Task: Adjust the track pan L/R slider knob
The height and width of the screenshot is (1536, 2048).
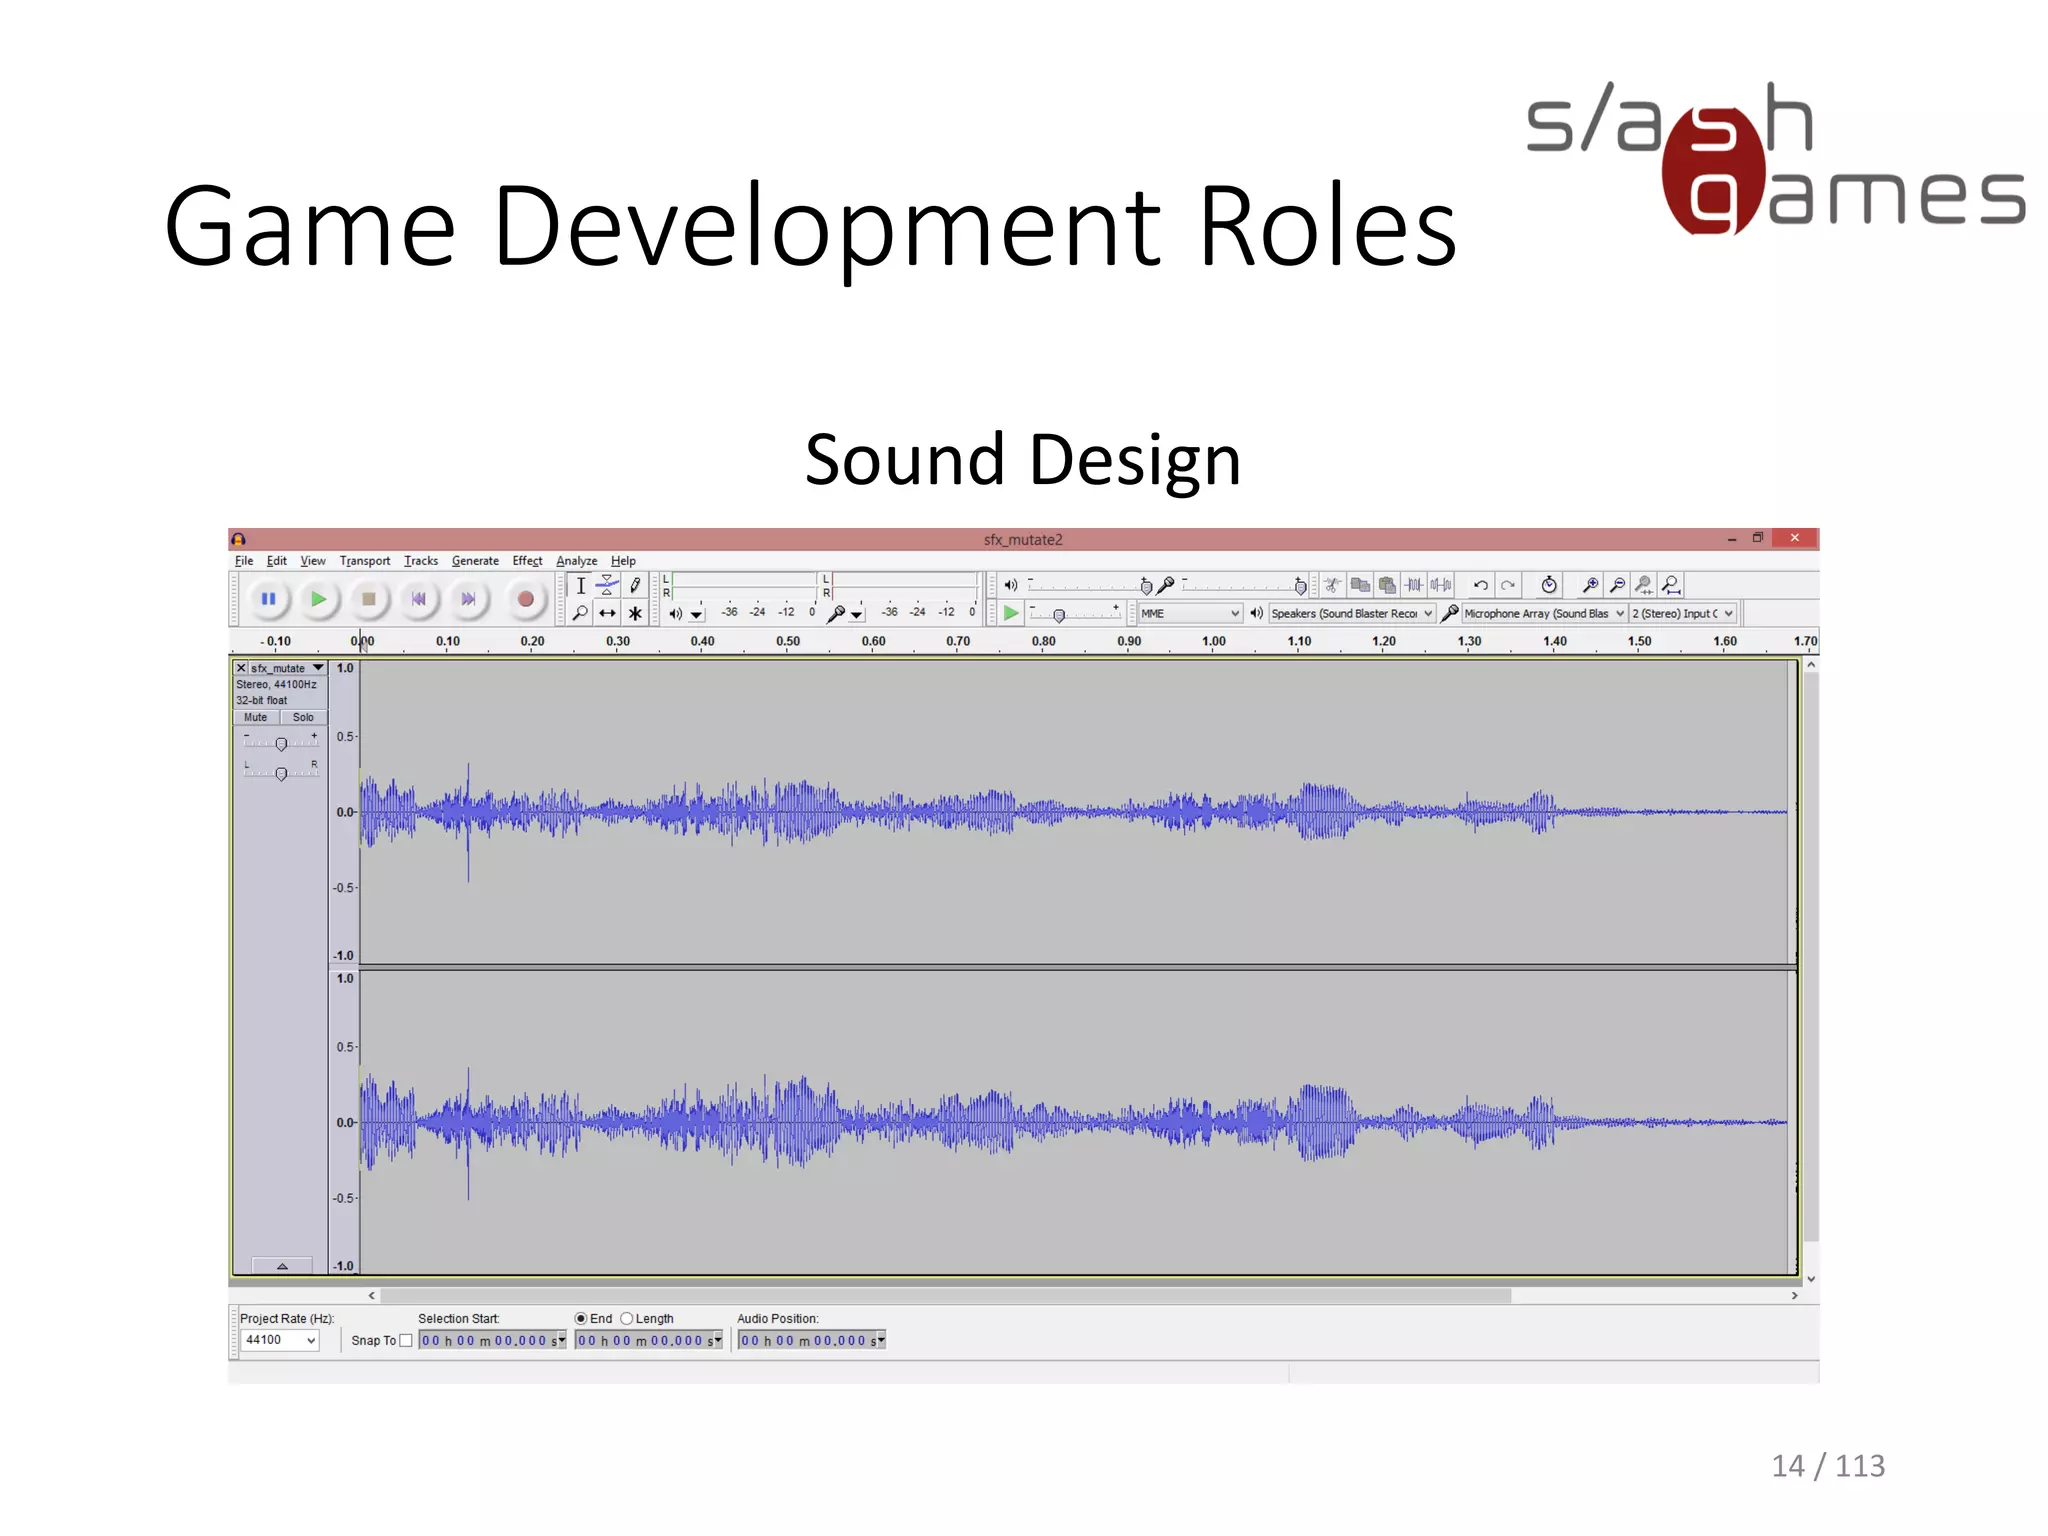Action: pos(281,774)
